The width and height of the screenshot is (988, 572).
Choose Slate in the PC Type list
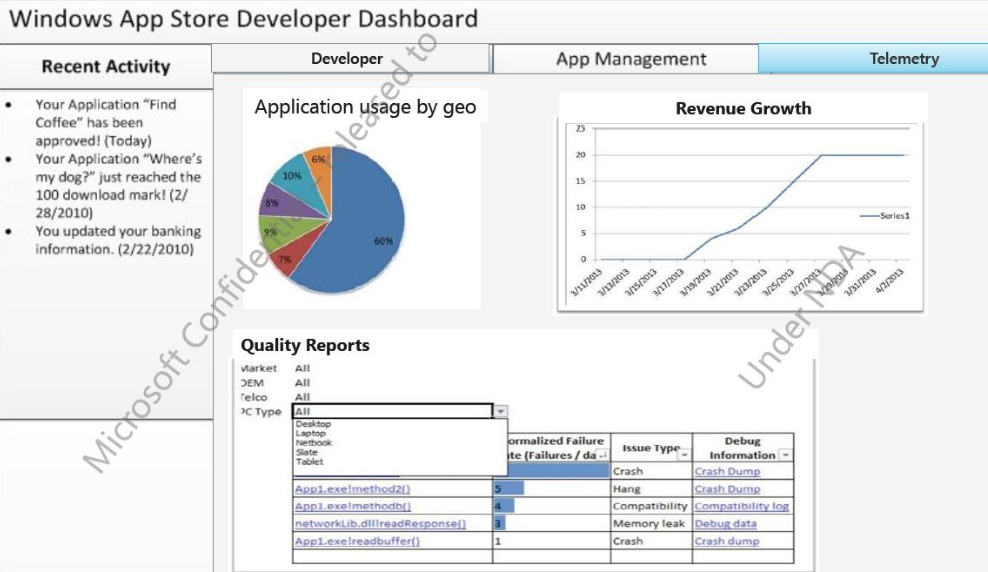pos(307,452)
